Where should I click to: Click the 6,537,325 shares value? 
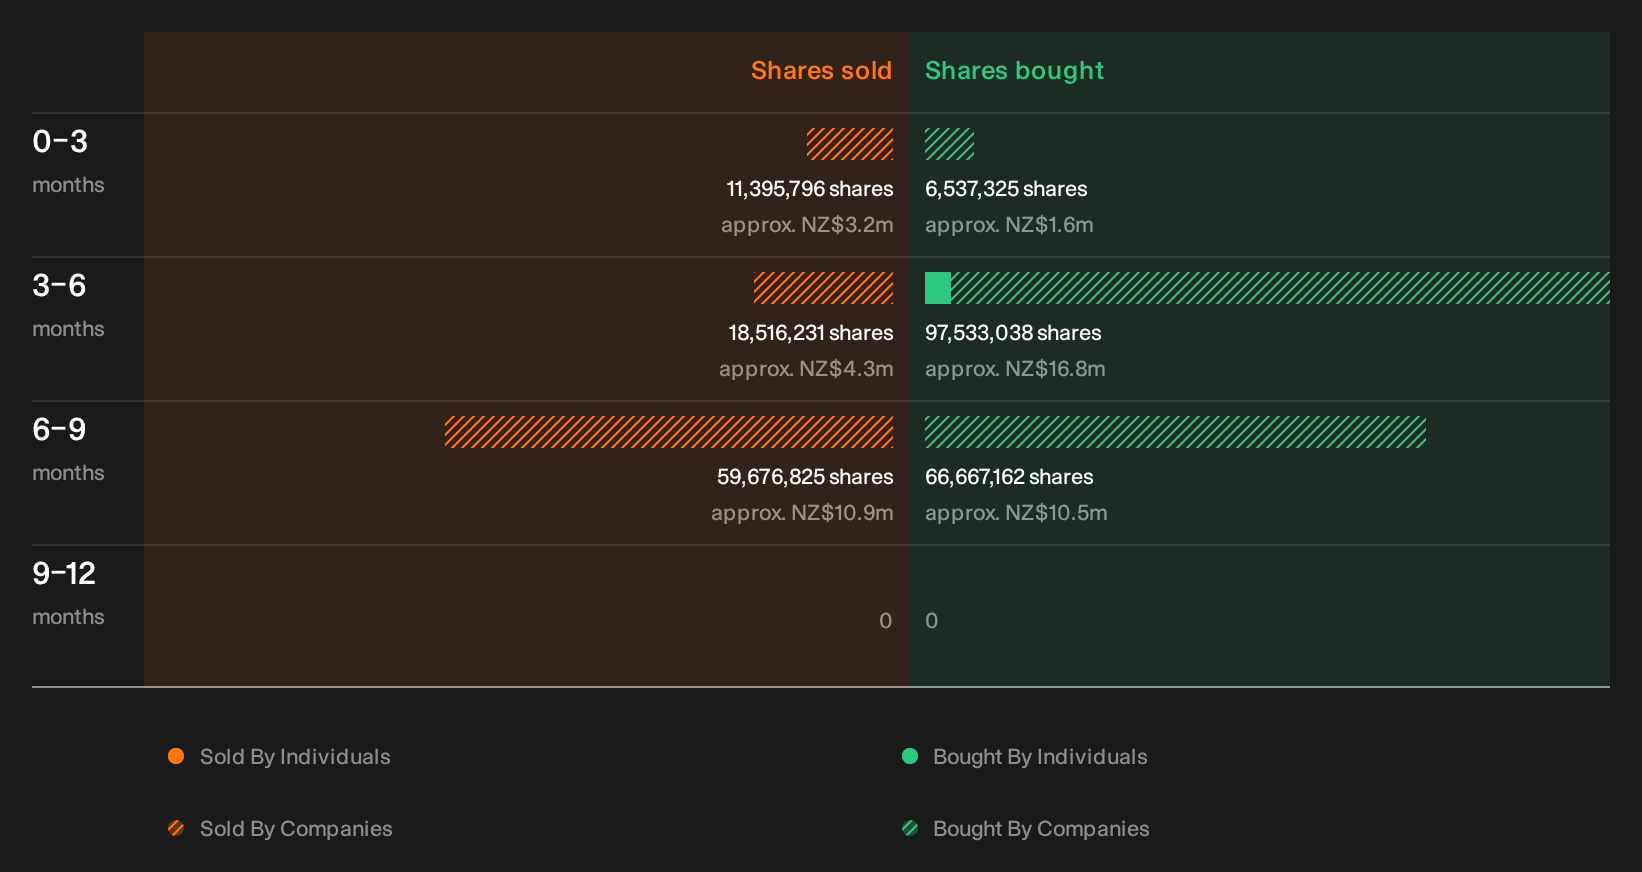coord(1006,189)
